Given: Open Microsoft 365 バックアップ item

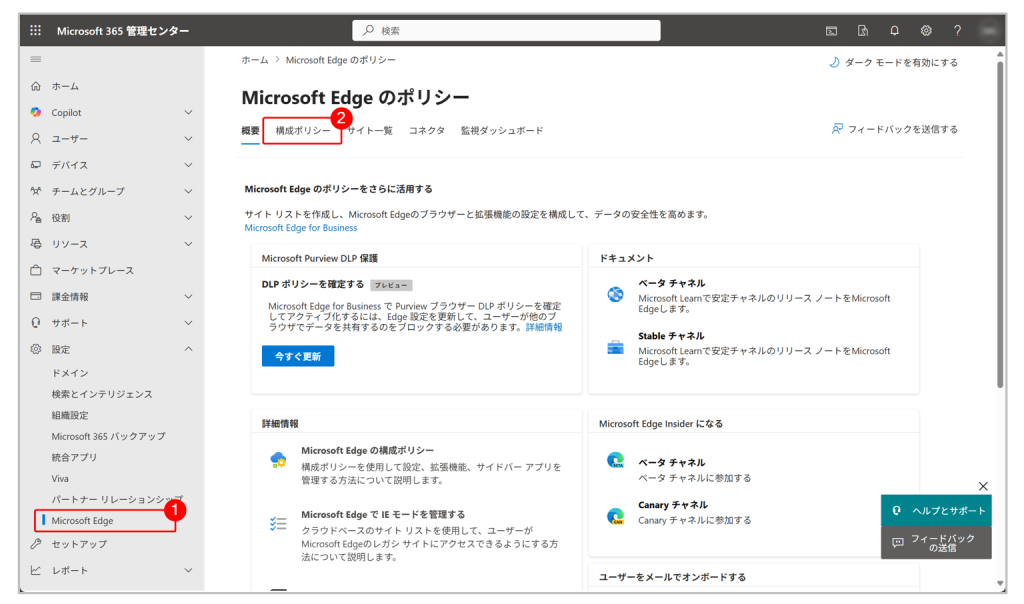Looking at the screenshot, I should [x=108, y=436].
